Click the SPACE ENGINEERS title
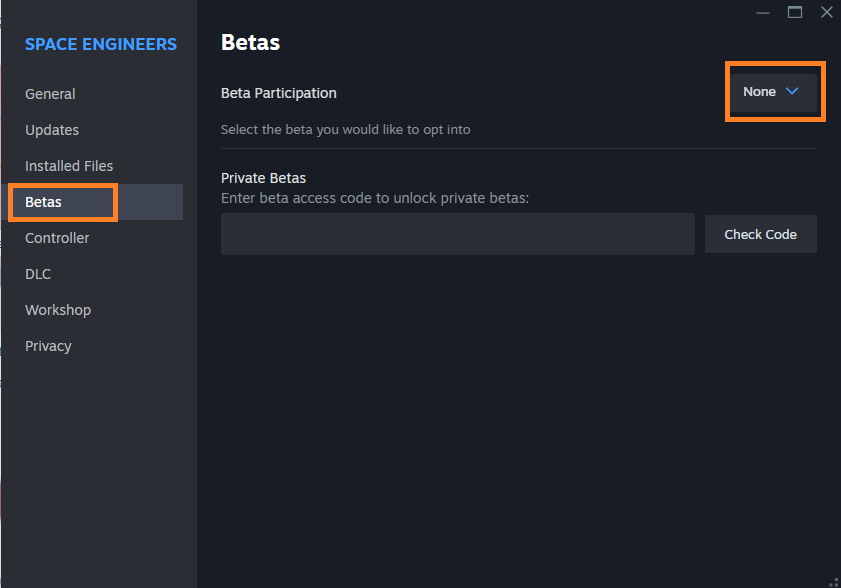This screenshot has width=841, height=588. pos(100,44)
